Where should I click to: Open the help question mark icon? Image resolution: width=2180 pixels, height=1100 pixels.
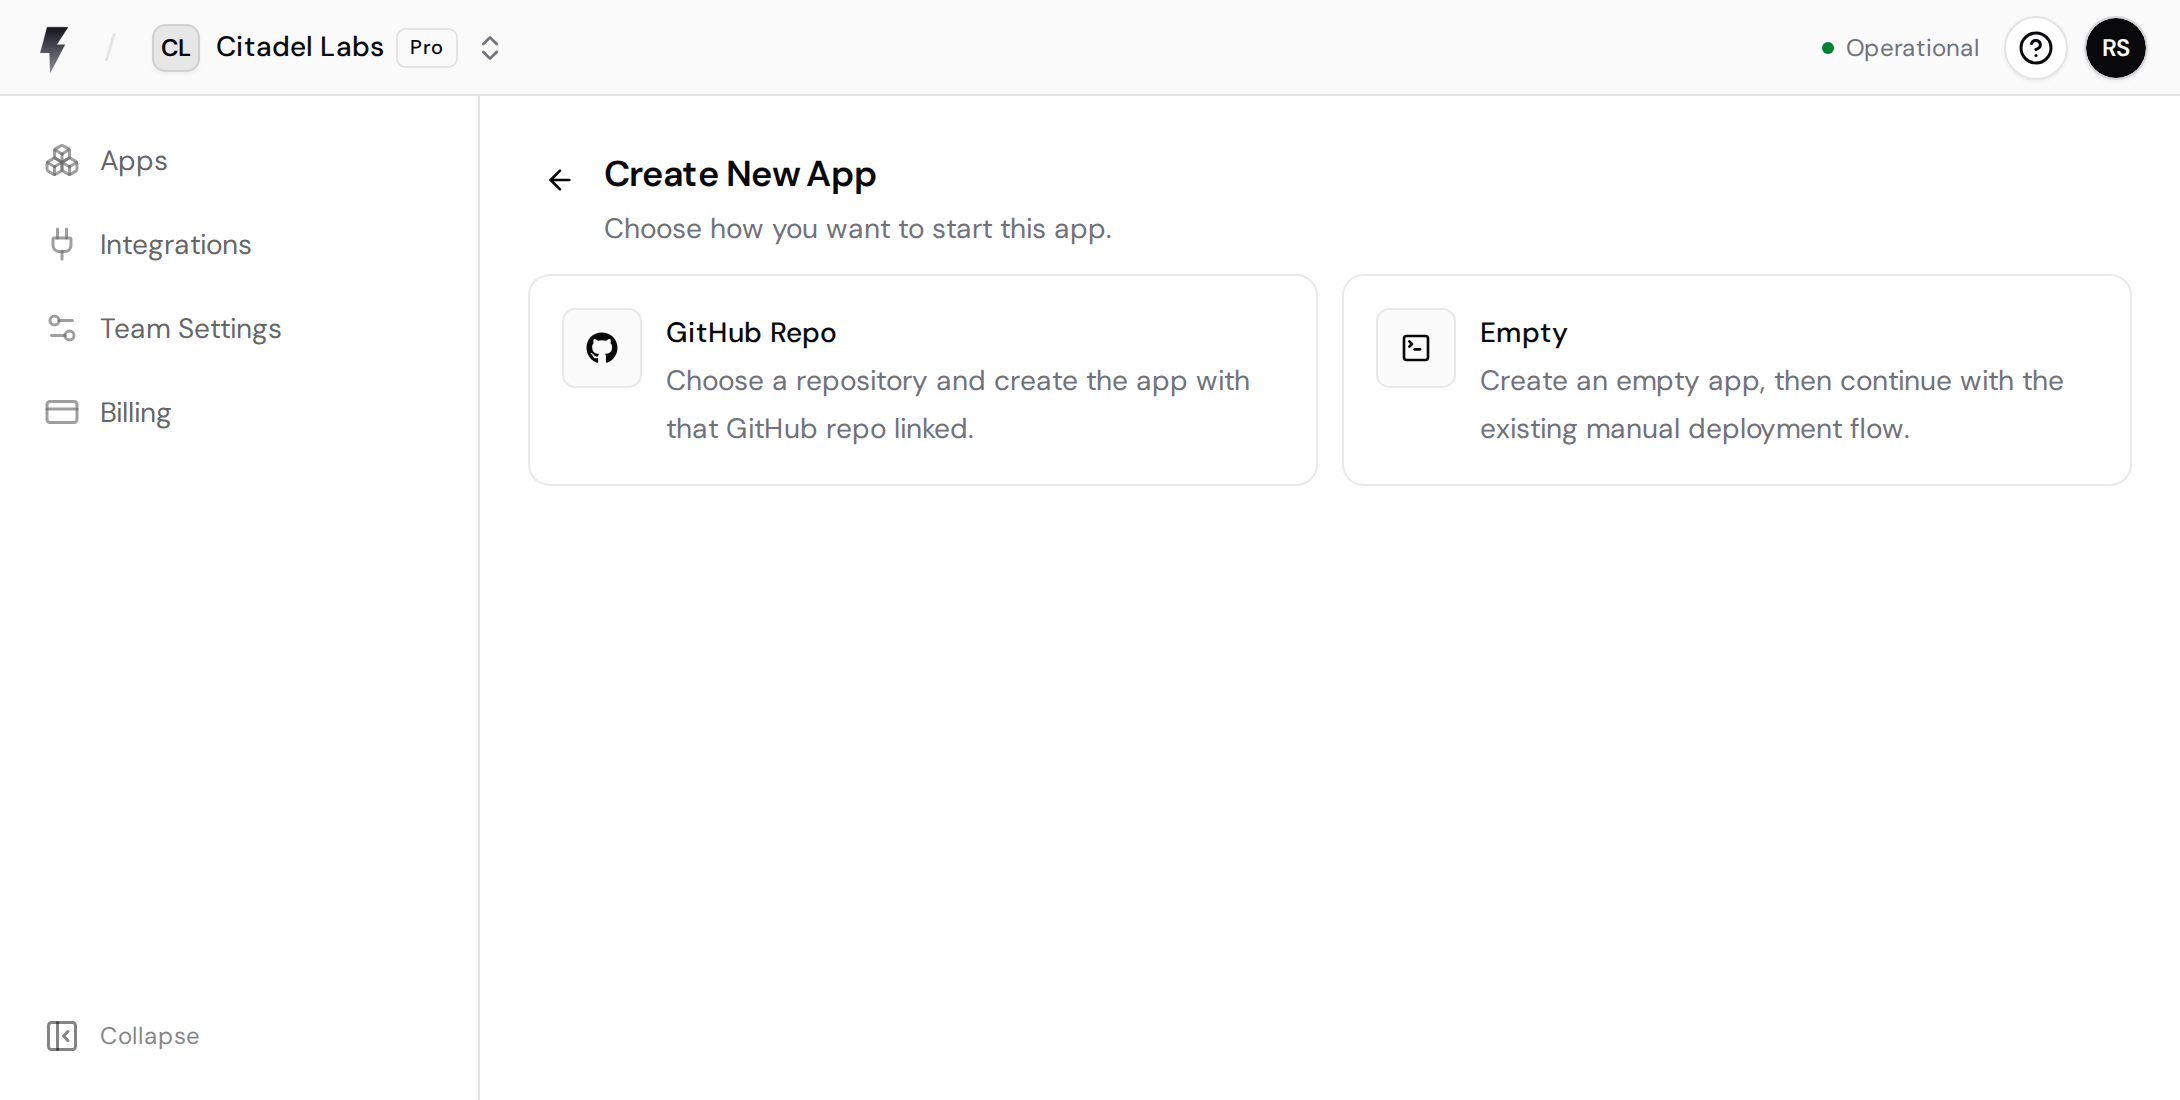tap(2035, 48)
